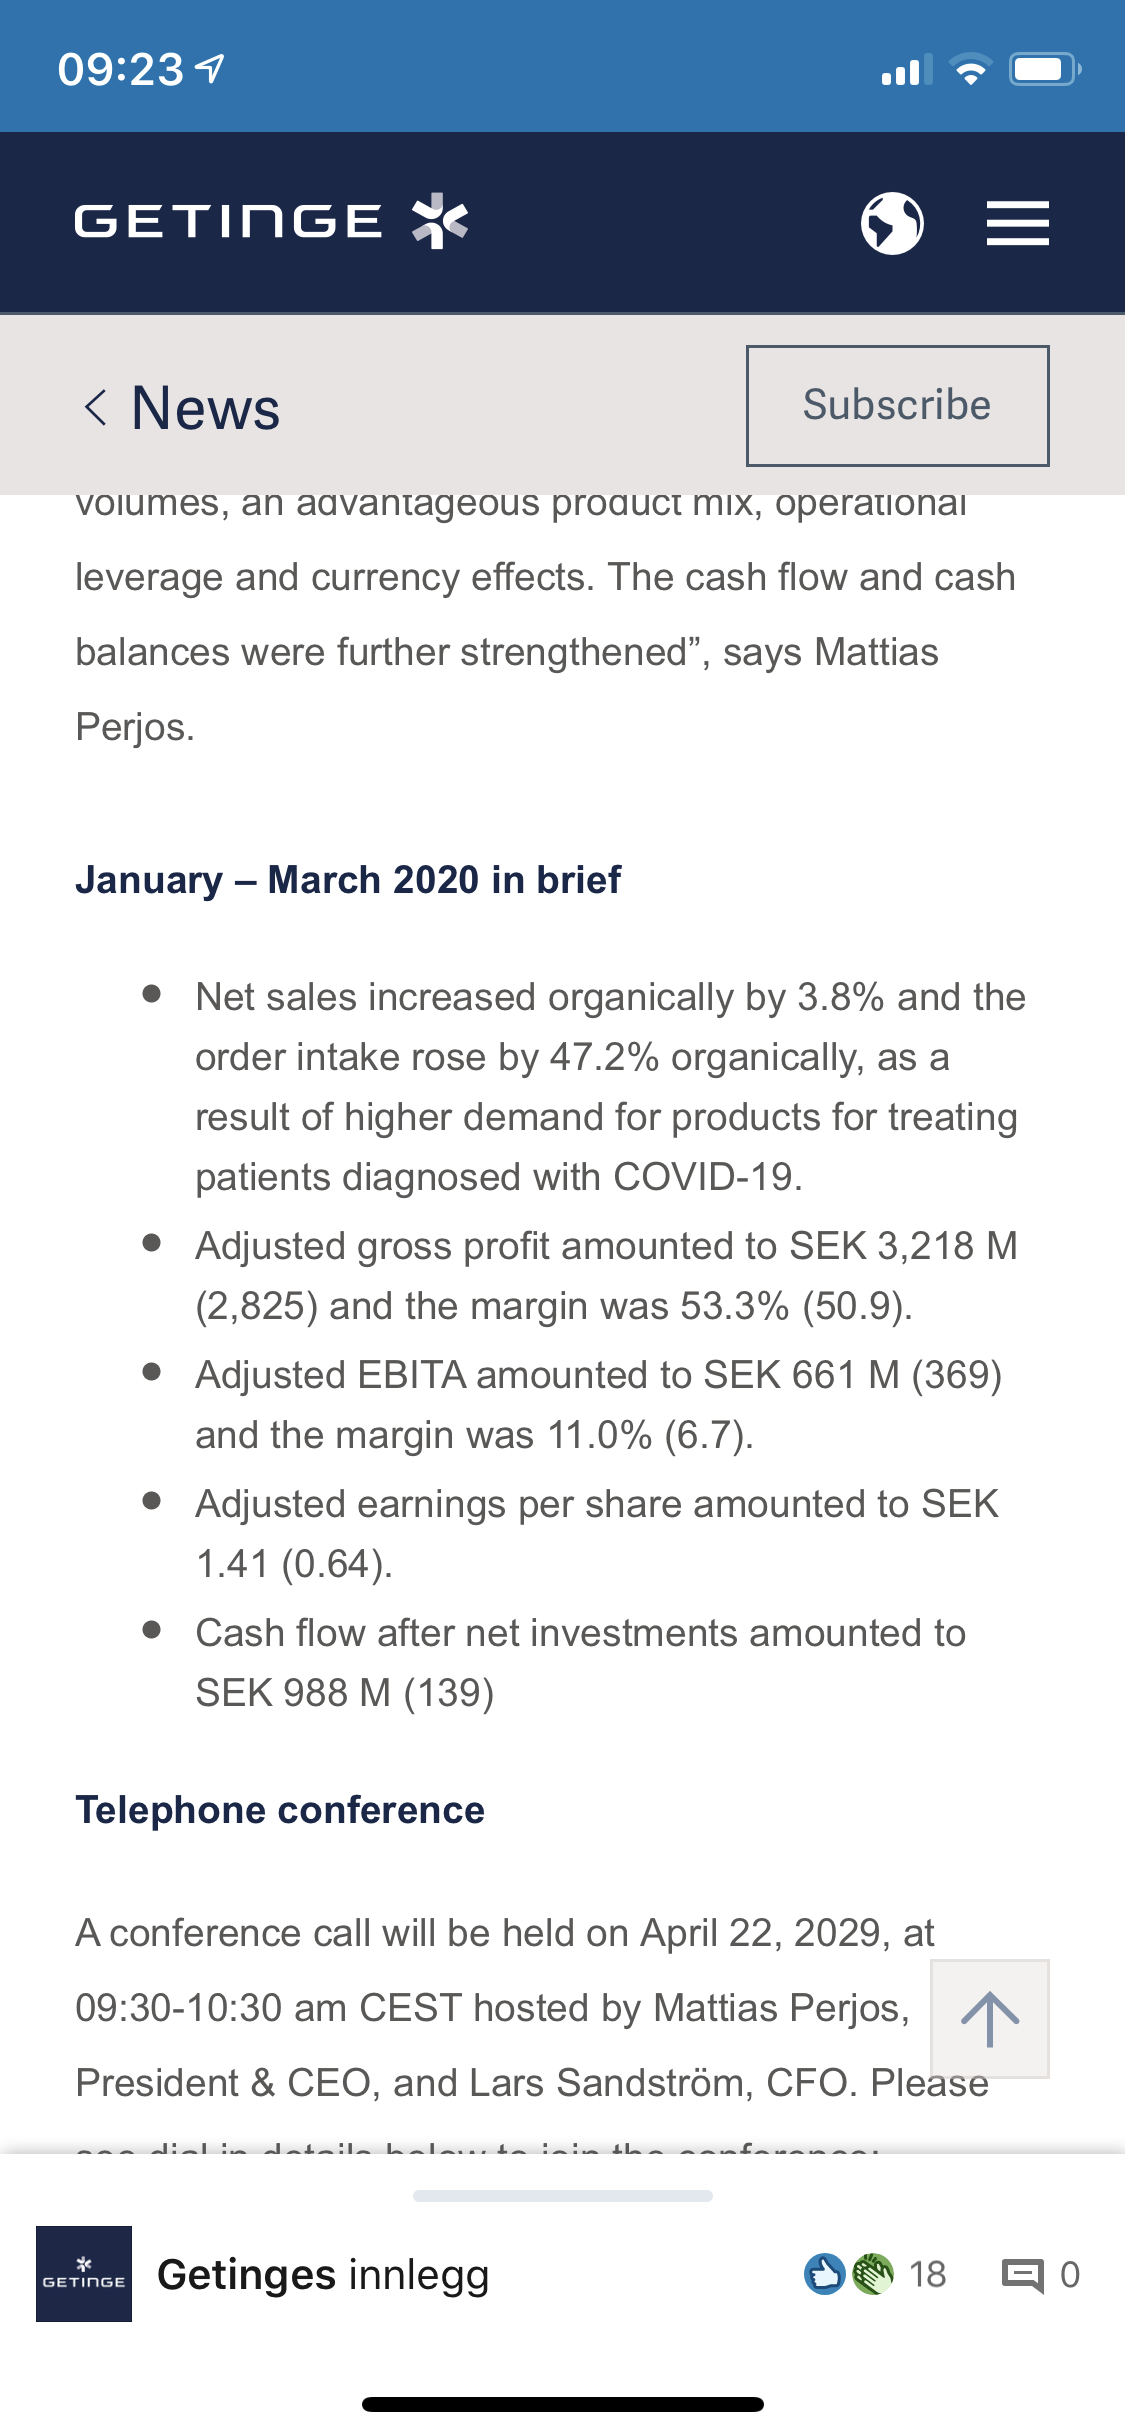Image resolution: width=1125 pixels, height=2436 pixels.
Task: Tap the globe language selector icon
Action: [892, 223]
